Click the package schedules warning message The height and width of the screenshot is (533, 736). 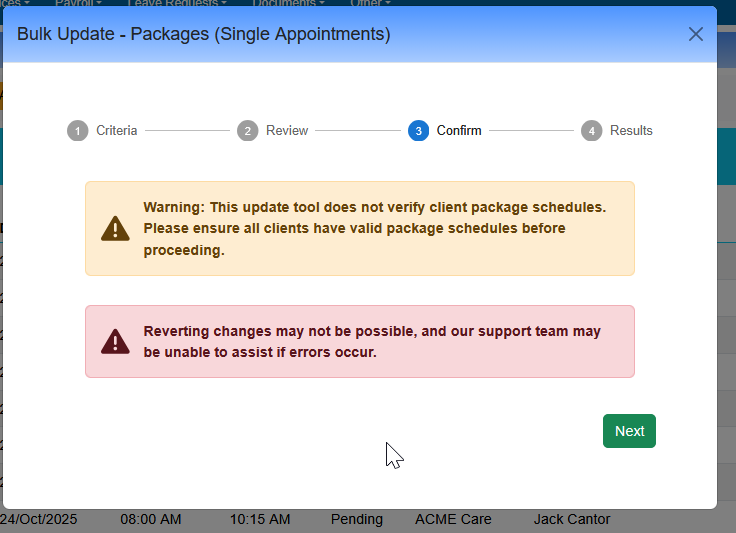(x=374, y=228)
